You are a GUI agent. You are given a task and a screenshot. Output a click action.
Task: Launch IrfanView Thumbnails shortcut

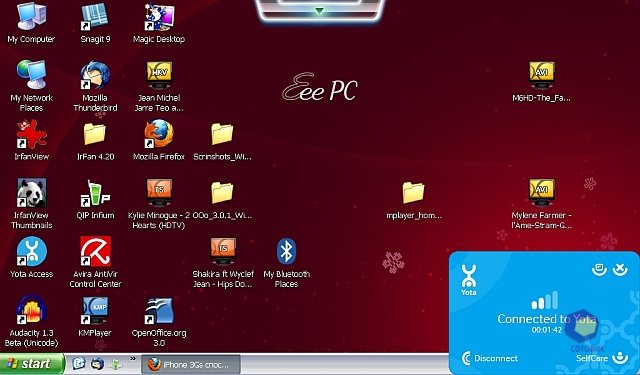[31, 204]
